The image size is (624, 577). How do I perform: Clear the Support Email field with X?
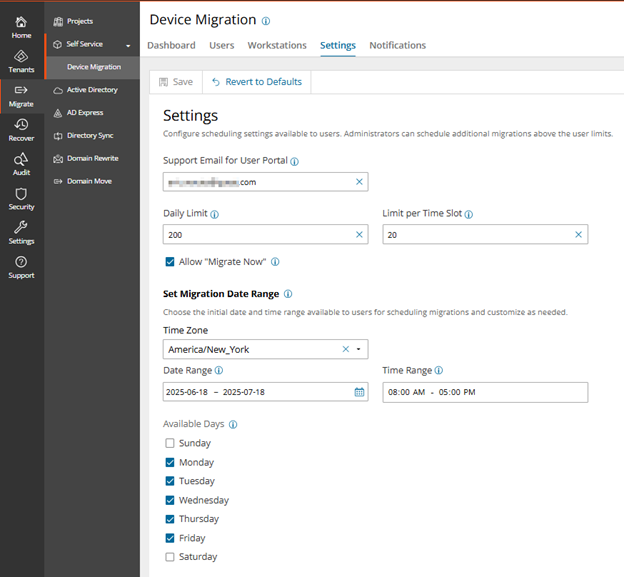(x=359, y=182)
